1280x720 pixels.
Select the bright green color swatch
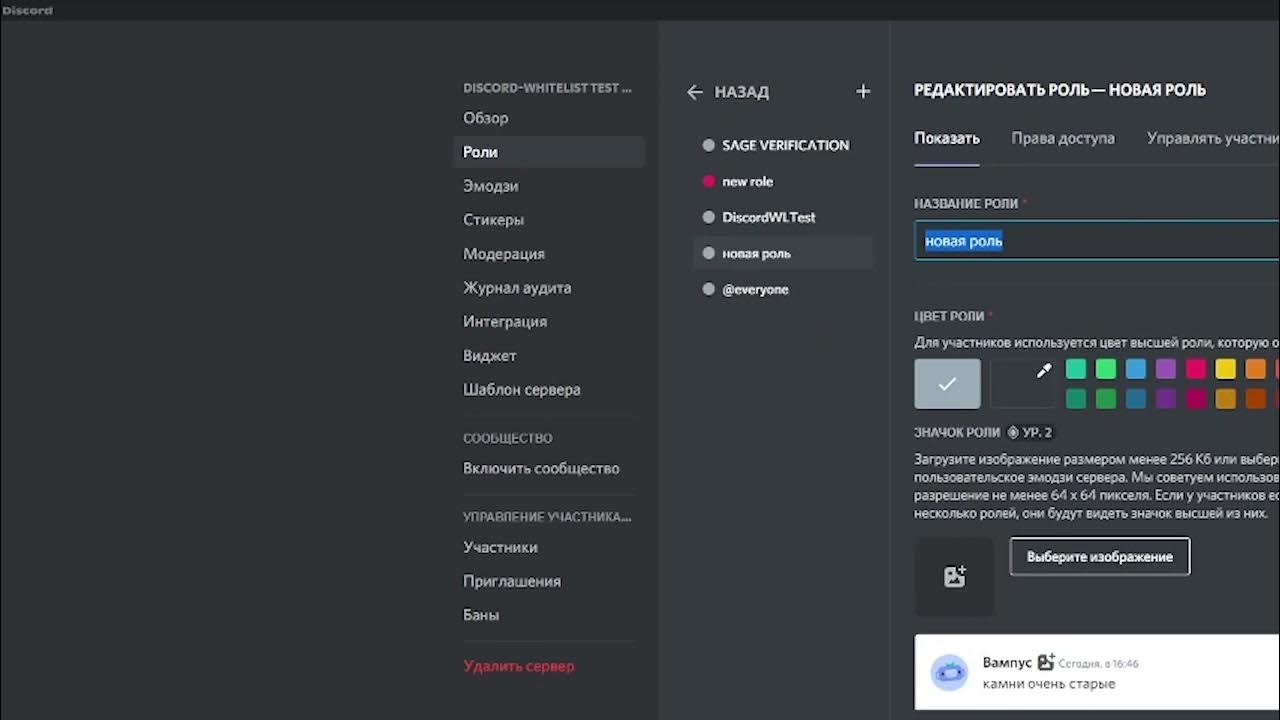pos(1105,369)
